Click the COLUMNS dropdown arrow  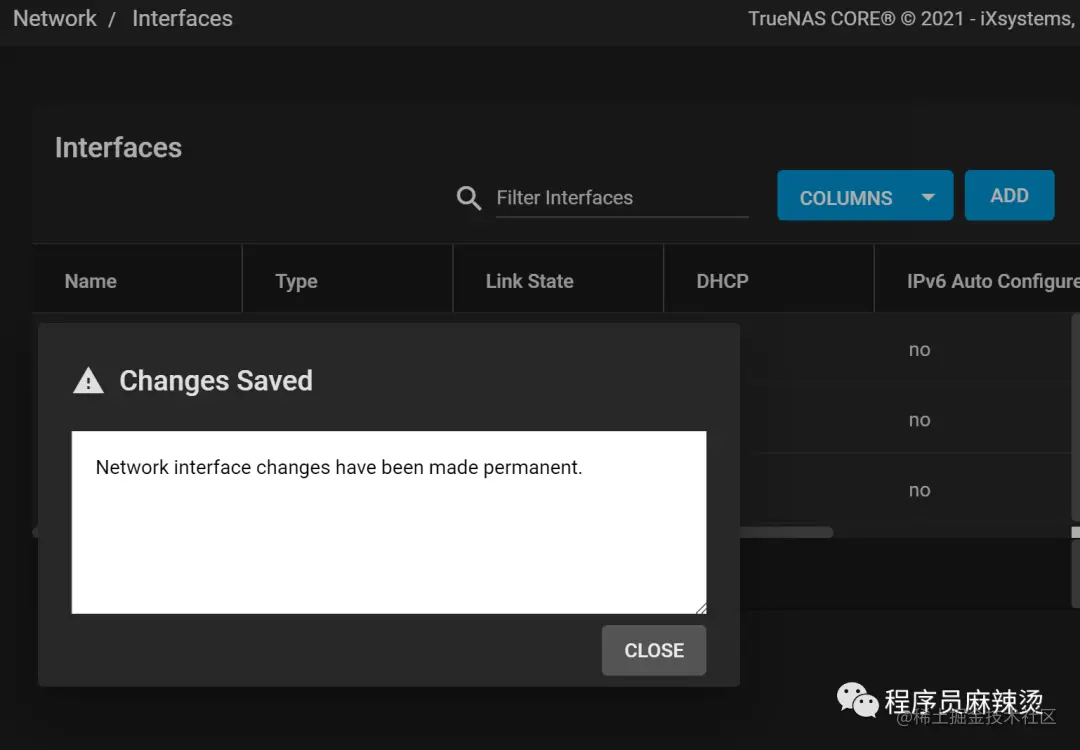coord(928,198)
